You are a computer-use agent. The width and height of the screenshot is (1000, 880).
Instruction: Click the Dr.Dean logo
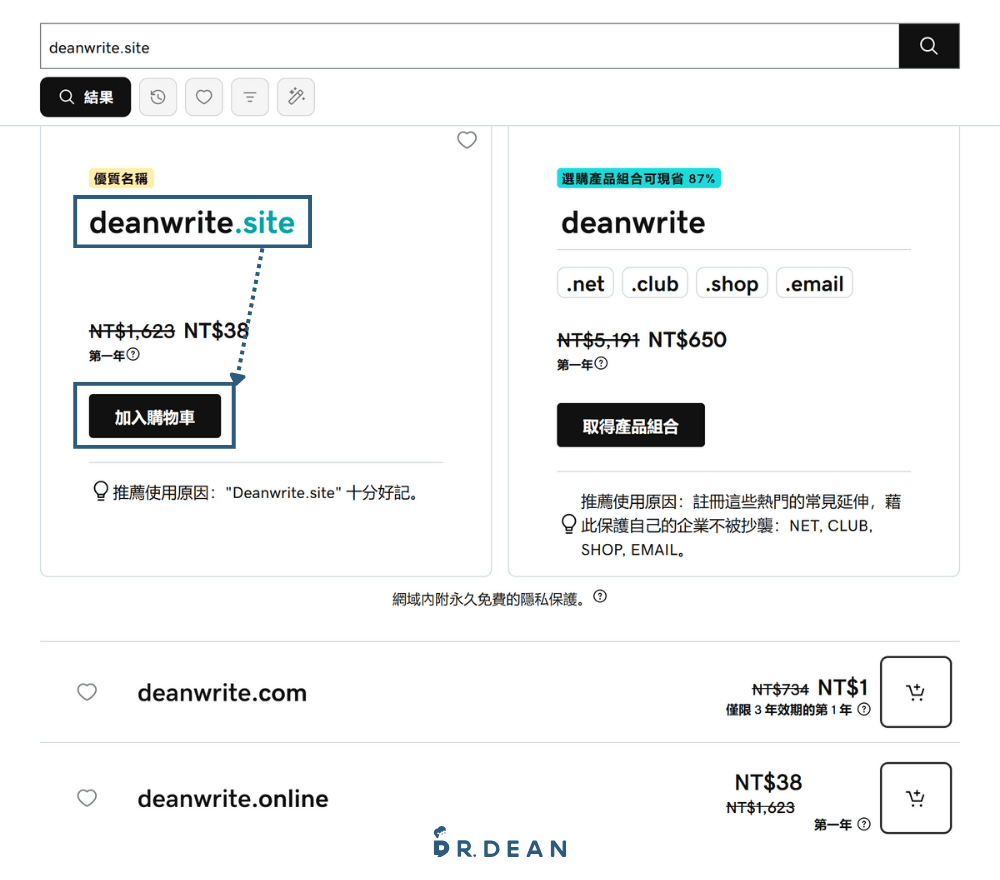tap(499, 845)
